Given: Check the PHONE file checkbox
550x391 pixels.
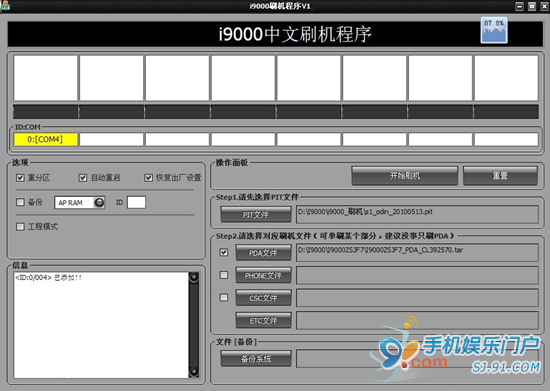Looking at the screenshot, I should point(224,275).
